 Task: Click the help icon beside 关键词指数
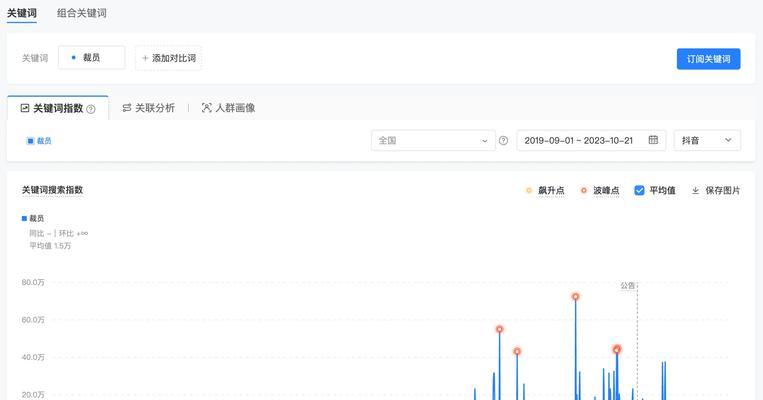(91, 109)
